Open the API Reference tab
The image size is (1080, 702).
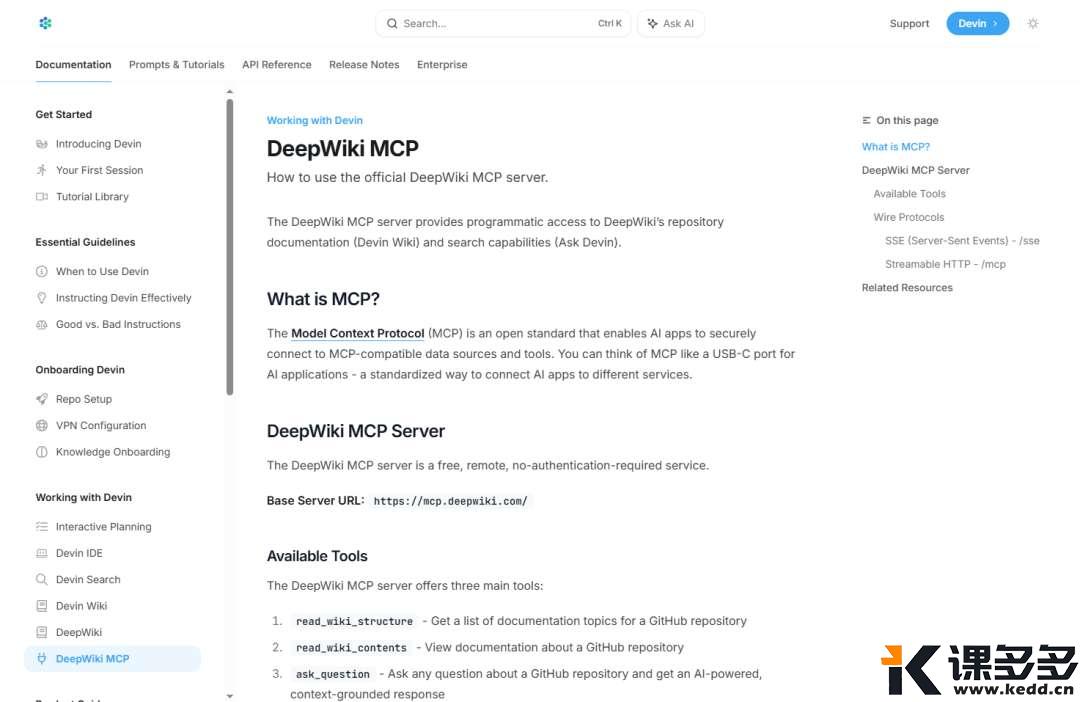[277, 65]
